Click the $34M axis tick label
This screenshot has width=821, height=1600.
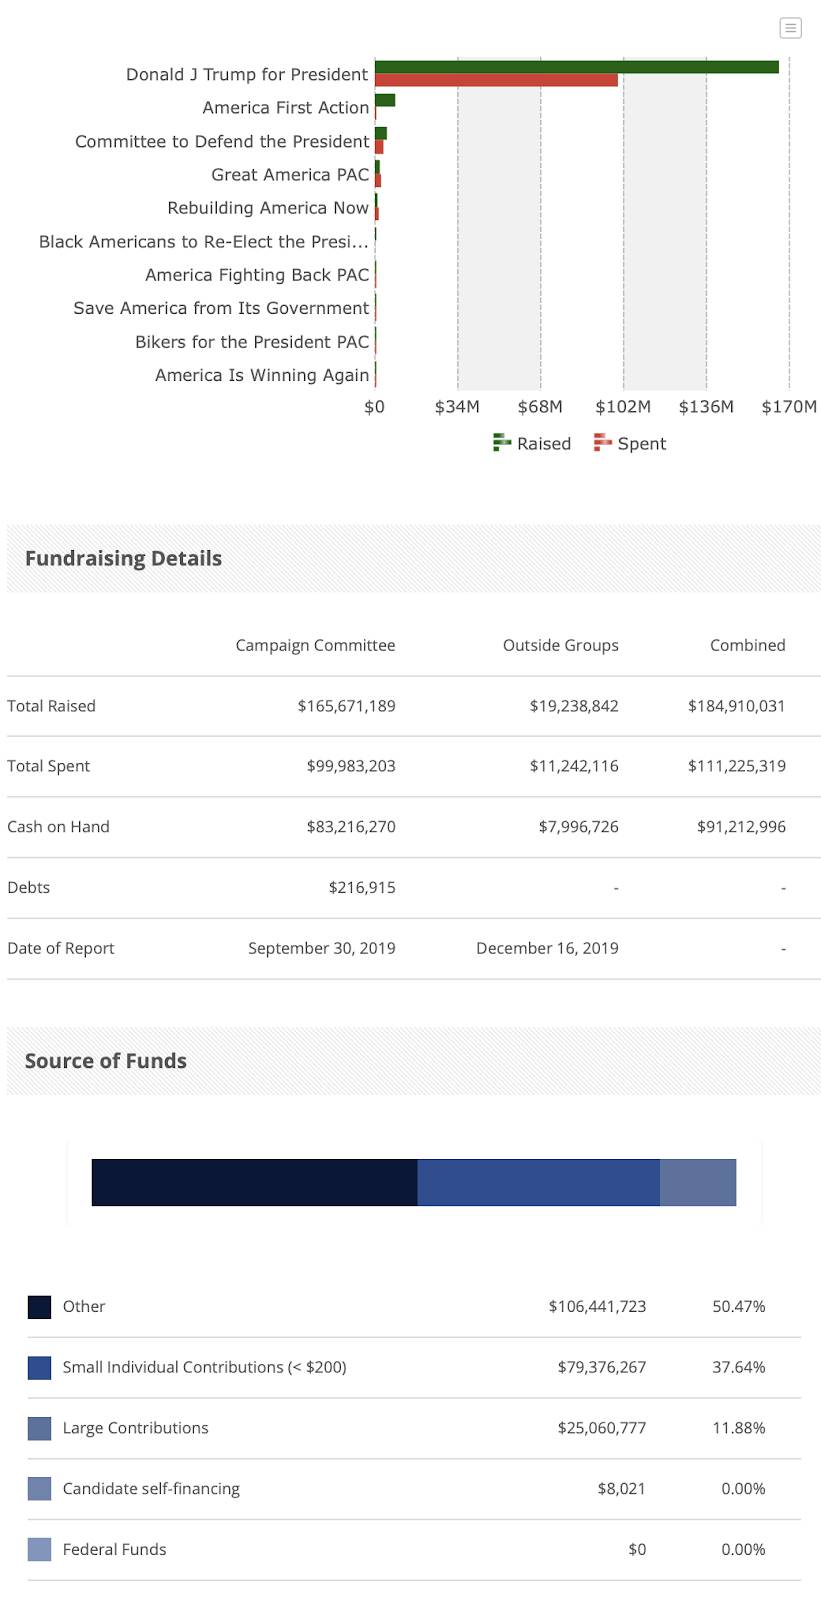[x=457, y=406]
